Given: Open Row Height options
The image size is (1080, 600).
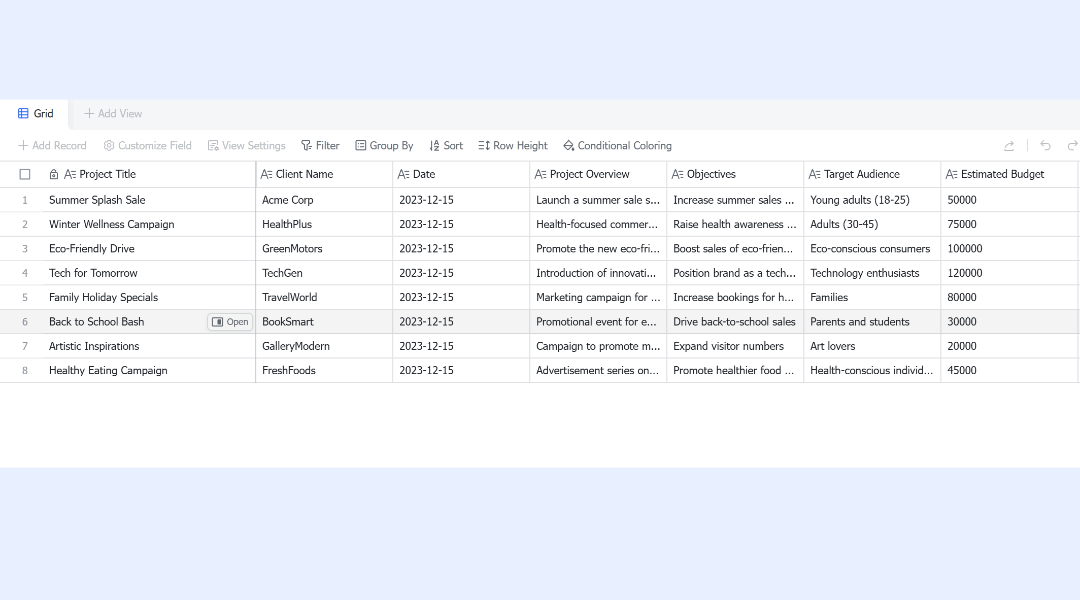Looking at the screenshot, I should pos(513,145).
